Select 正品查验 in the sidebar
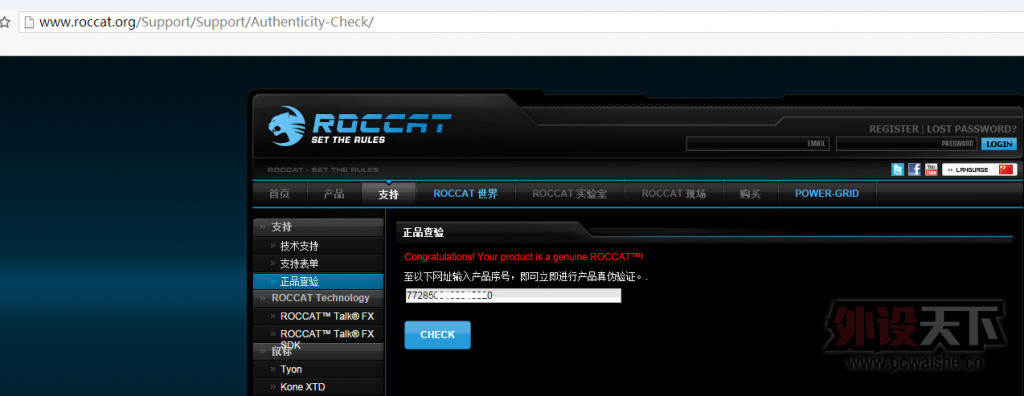This screenshot has height=396, width=1024. pyautogui.click(x=318, y=282)
